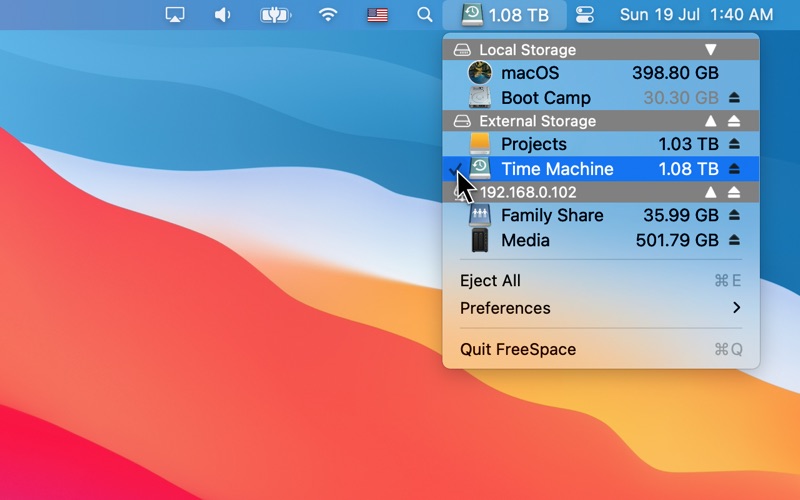Eject the Boot Camp volume
Image resolution: width=800 pixels, height=500 pixels.
tap(734, 97)
